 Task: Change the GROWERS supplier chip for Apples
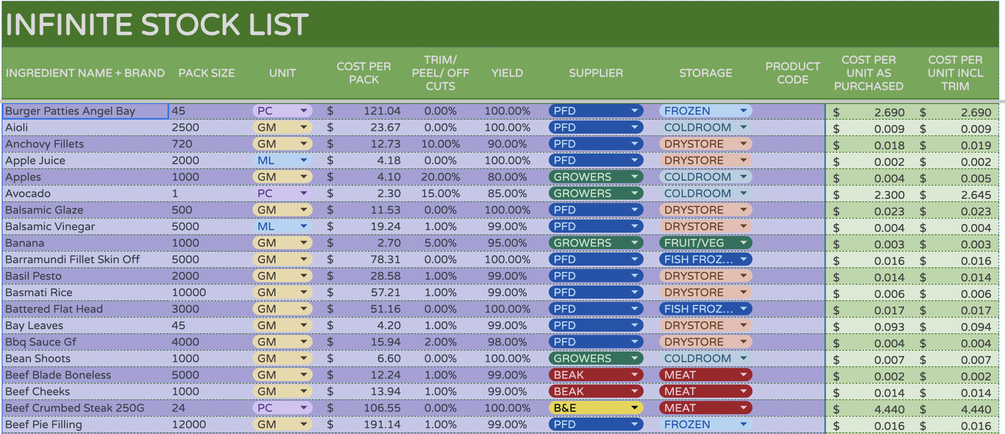tap(634, 177)
